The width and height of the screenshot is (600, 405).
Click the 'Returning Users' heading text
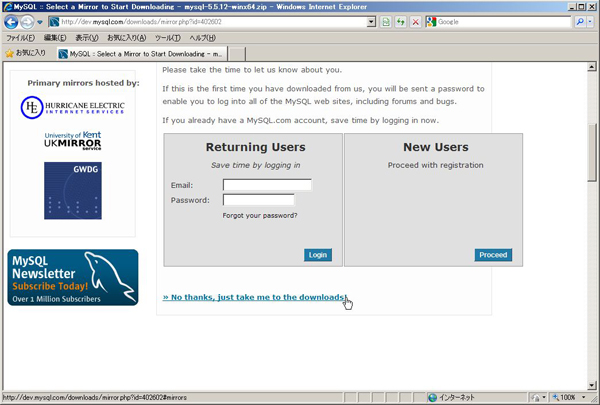coord(256,147)
